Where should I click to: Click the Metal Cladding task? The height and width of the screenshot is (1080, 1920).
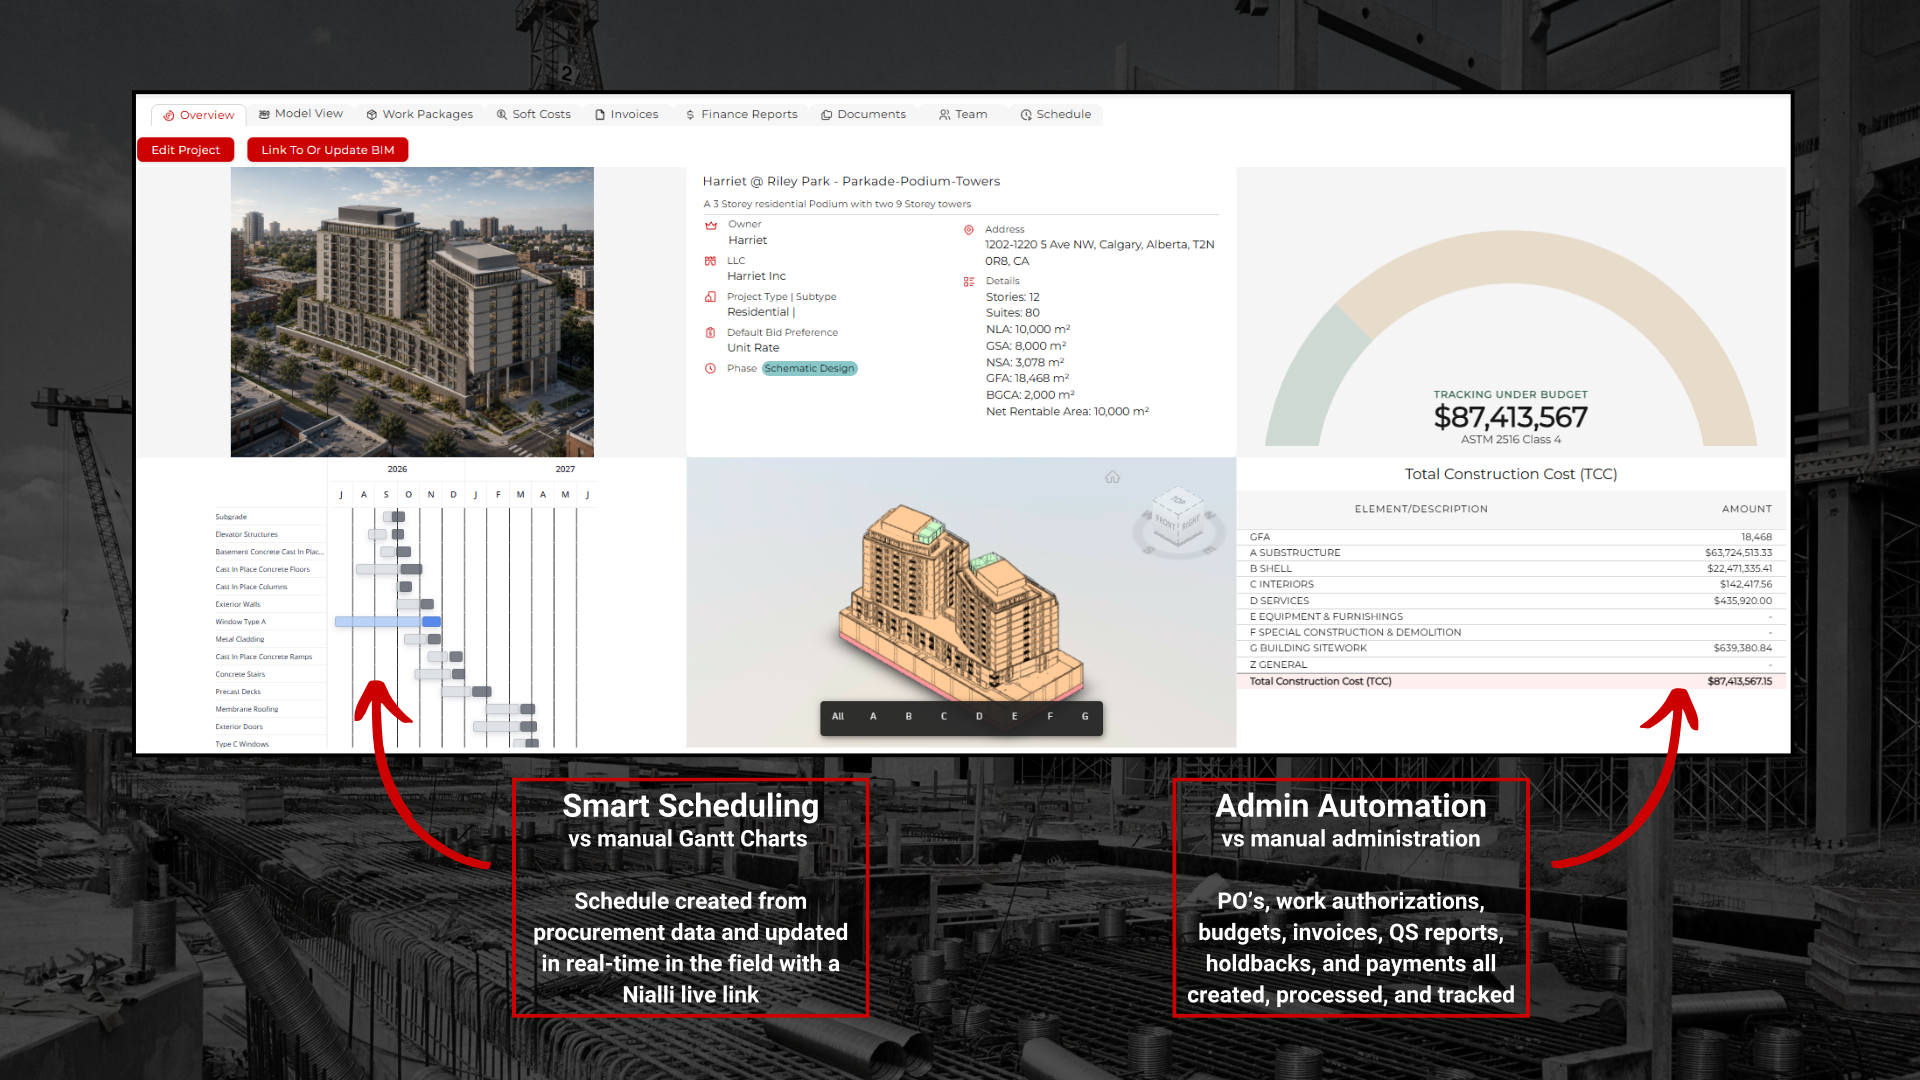239,639
